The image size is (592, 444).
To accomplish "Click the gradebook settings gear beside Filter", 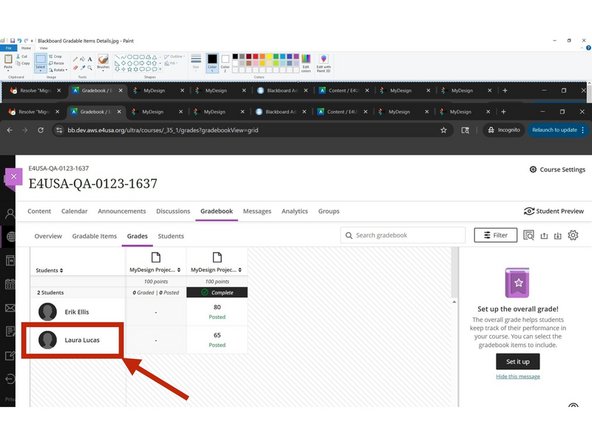I will [x=573, y=235].
